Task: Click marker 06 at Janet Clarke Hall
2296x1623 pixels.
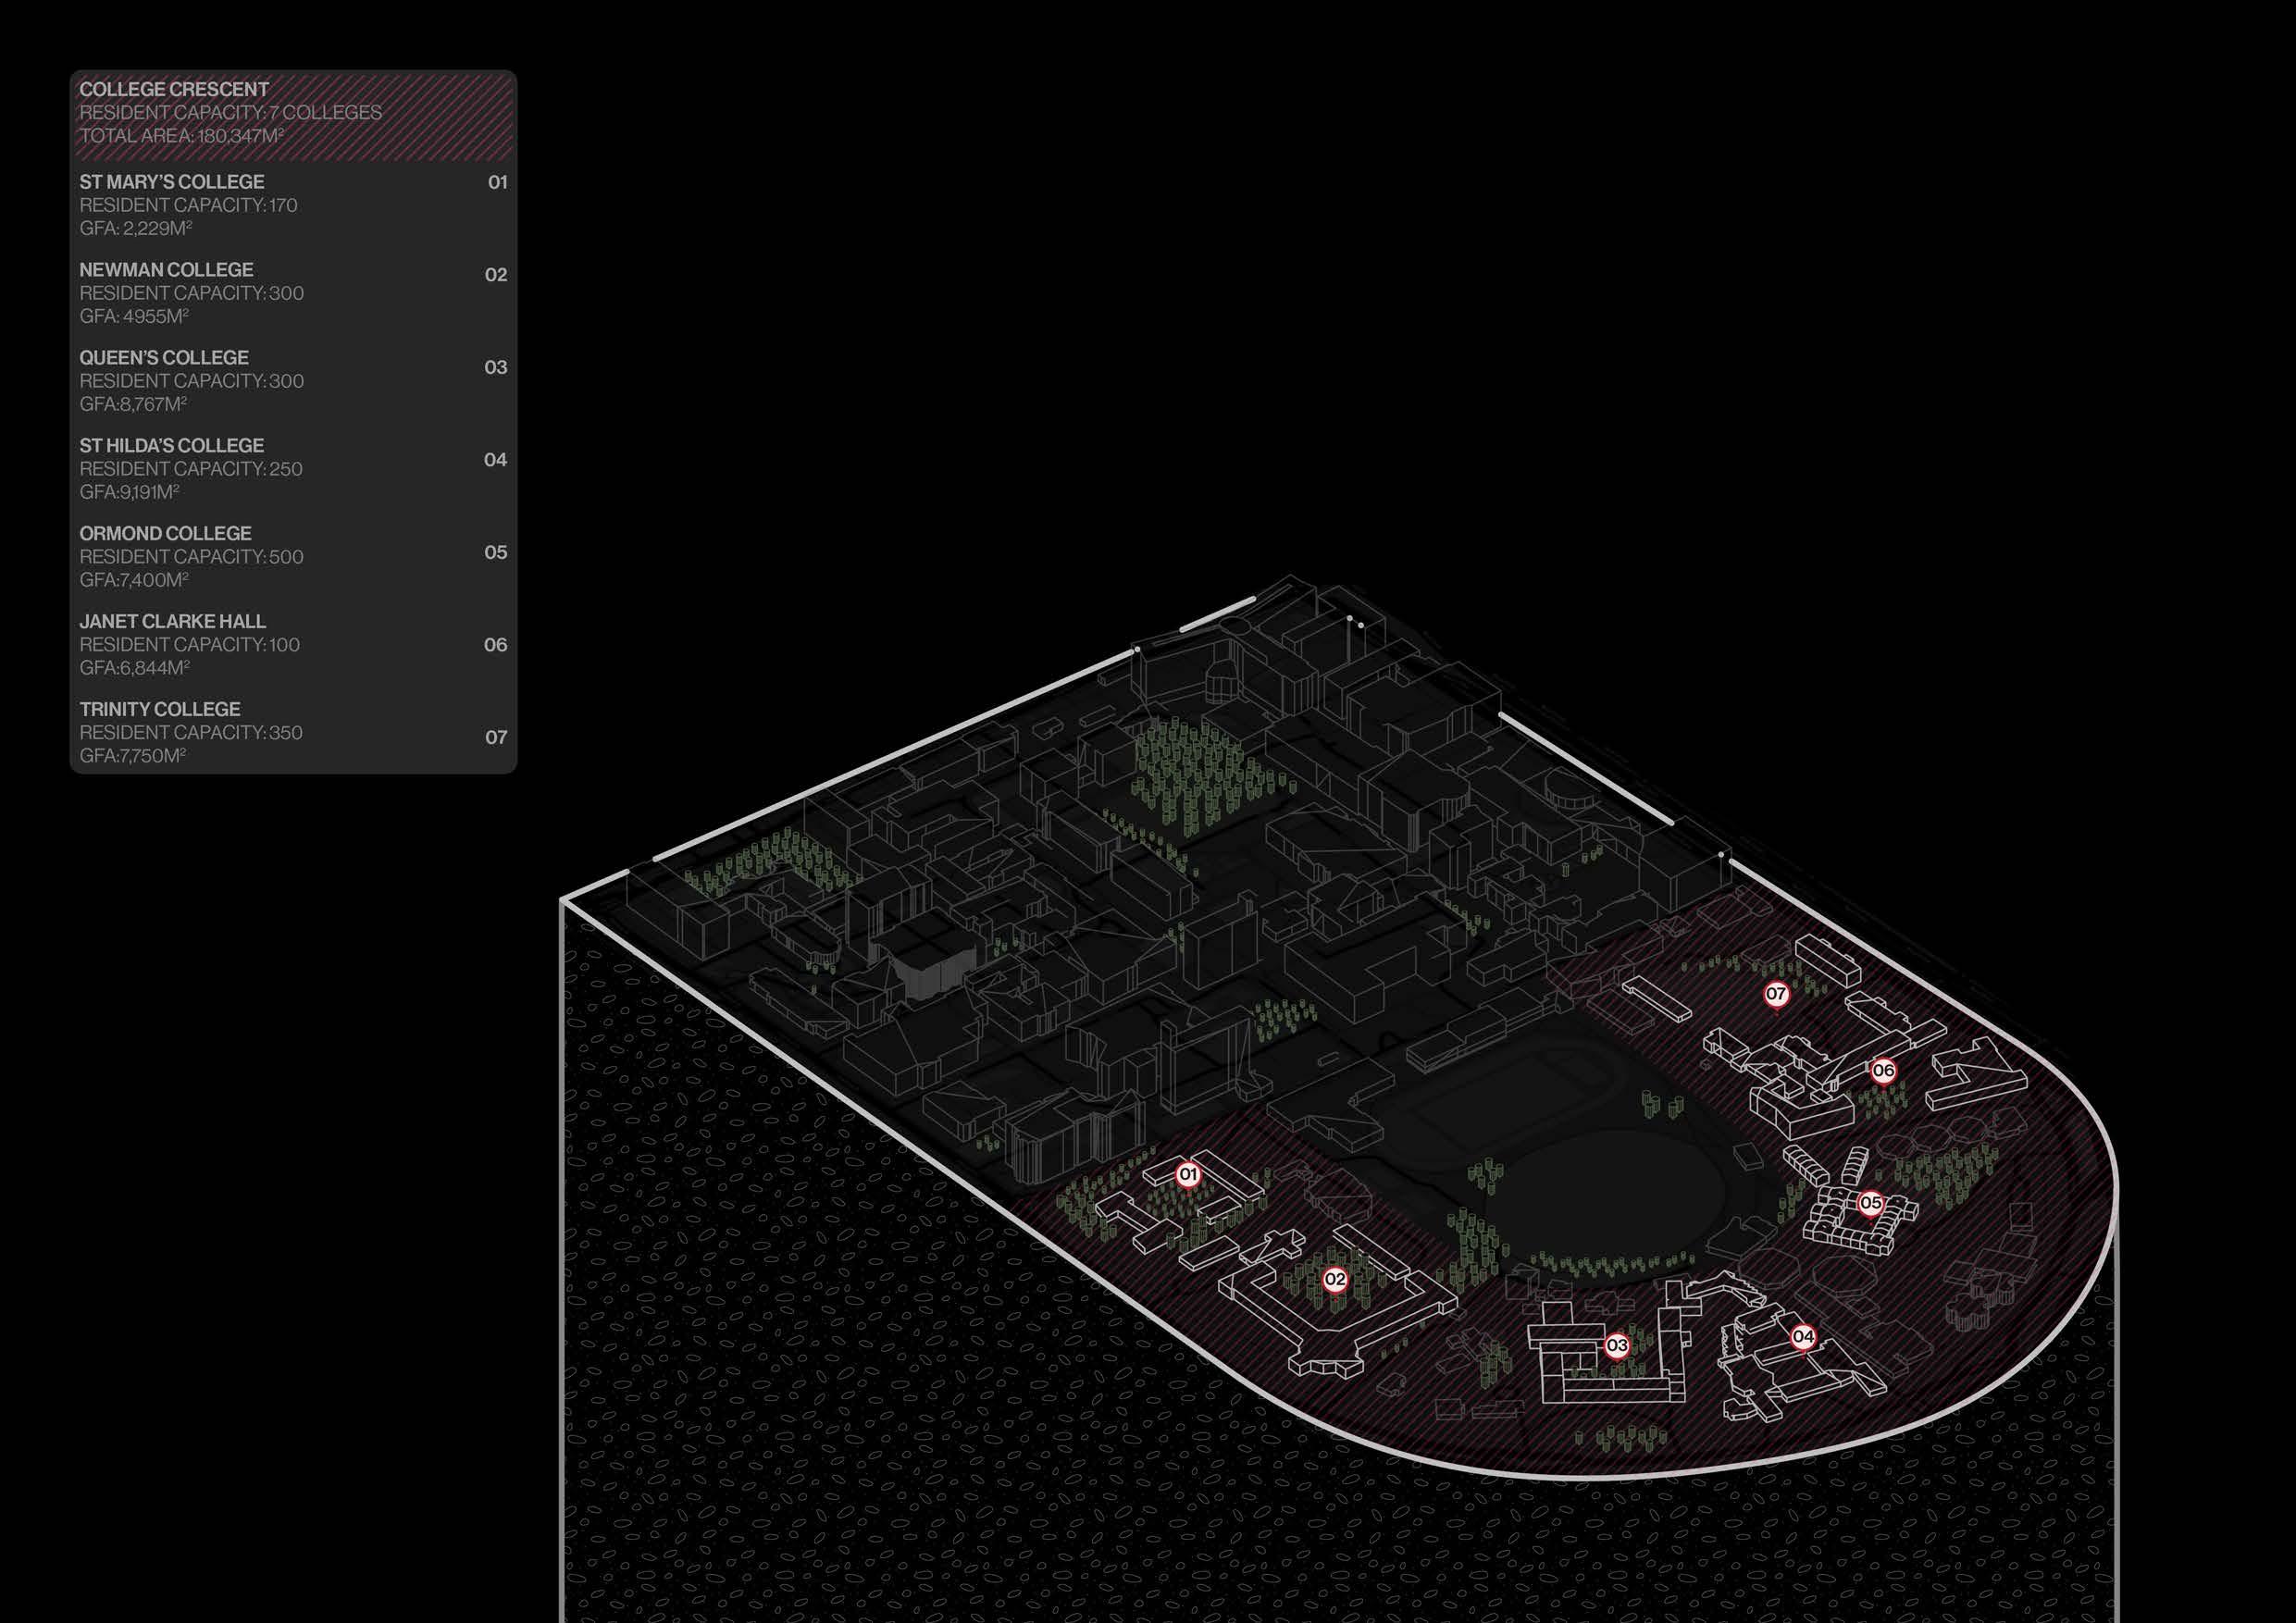Action: [x=1883, y=1071]
